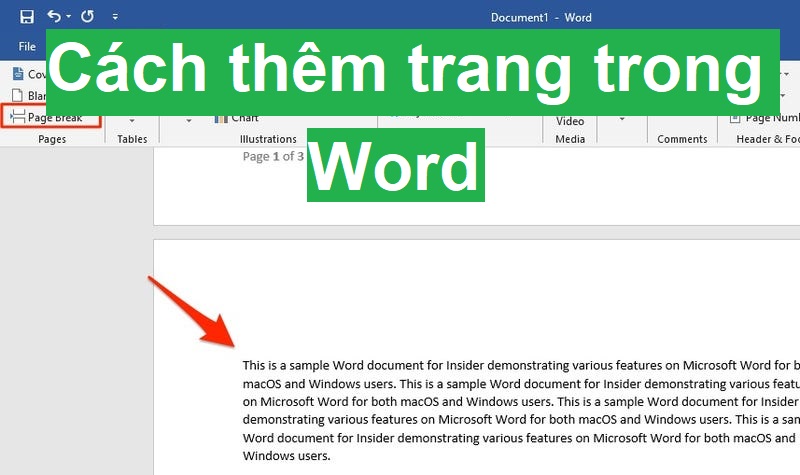Image resolution: width=800 pixels, height=475 pixels.
Task: Click the Online Video button
Action: click(x=570, y=120)
